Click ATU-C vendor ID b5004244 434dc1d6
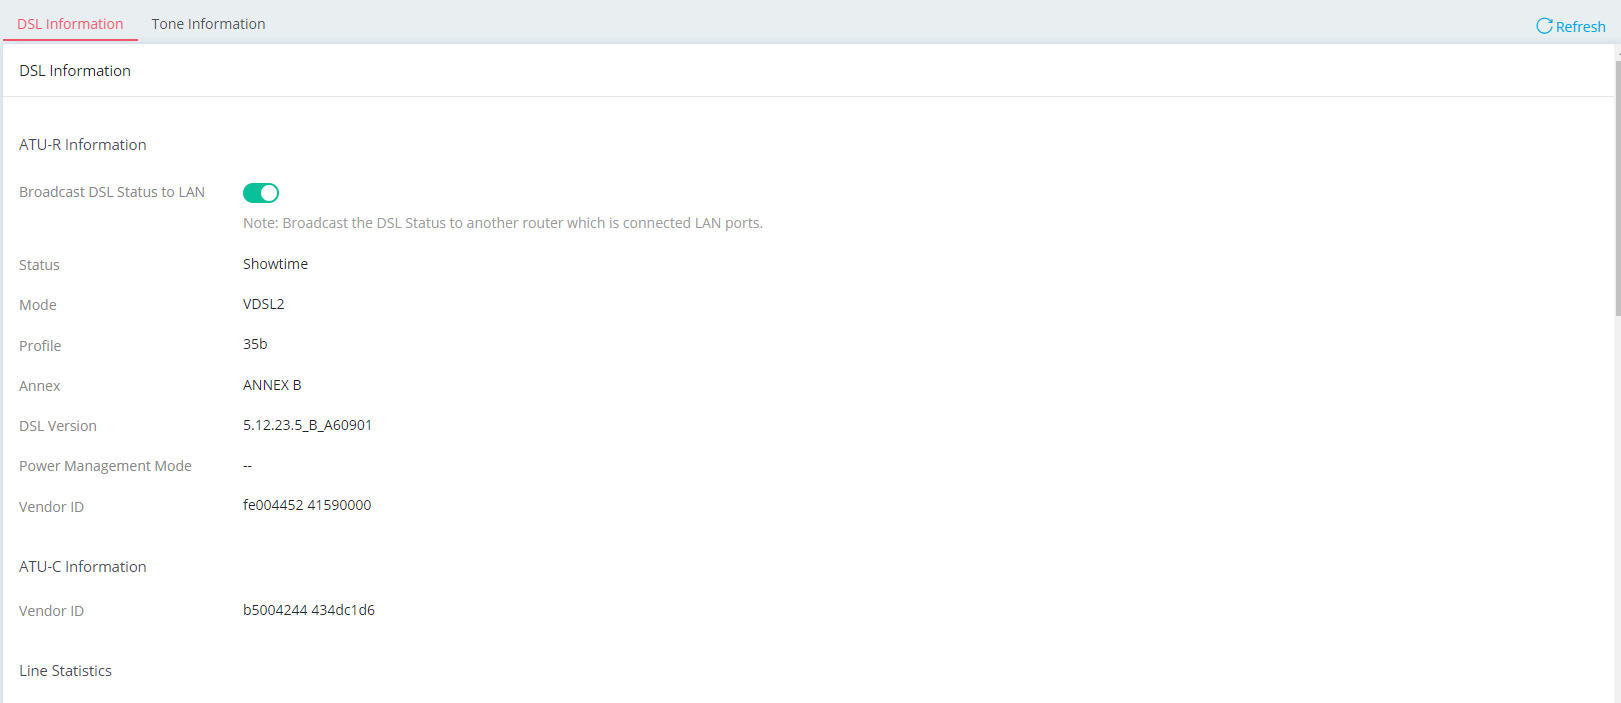The width and height of the screenshot is (1621, 703). [x=309, y=610]
